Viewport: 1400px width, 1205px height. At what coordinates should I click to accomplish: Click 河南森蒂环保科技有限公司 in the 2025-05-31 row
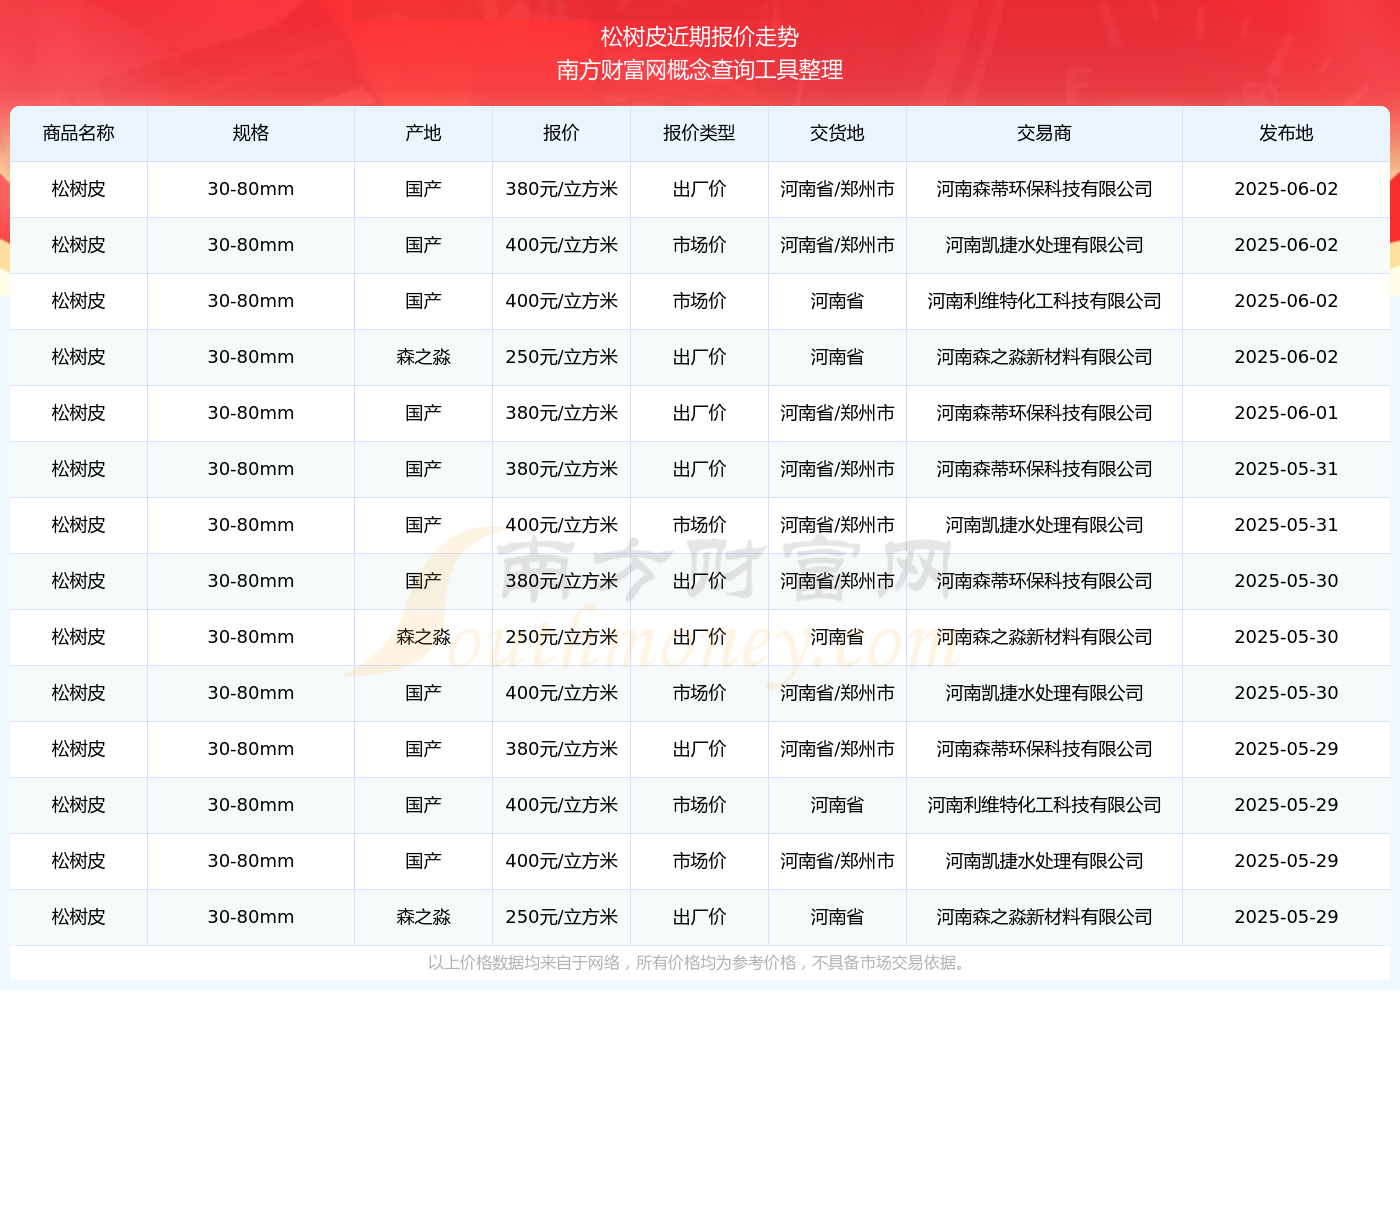[x=1044, y=469]
